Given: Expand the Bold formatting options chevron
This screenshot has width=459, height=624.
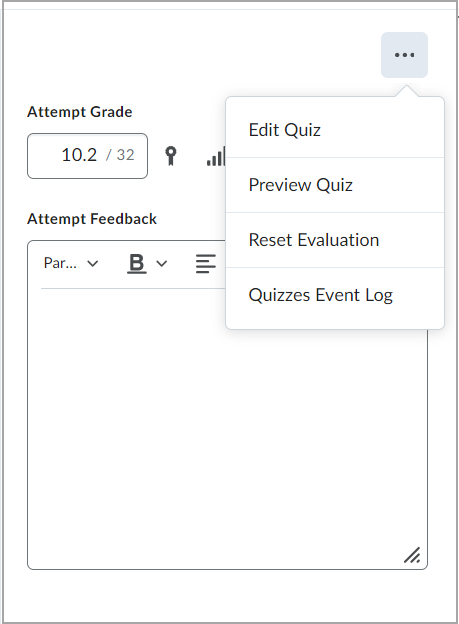Looking at the screenshot, I should point(161,263).
